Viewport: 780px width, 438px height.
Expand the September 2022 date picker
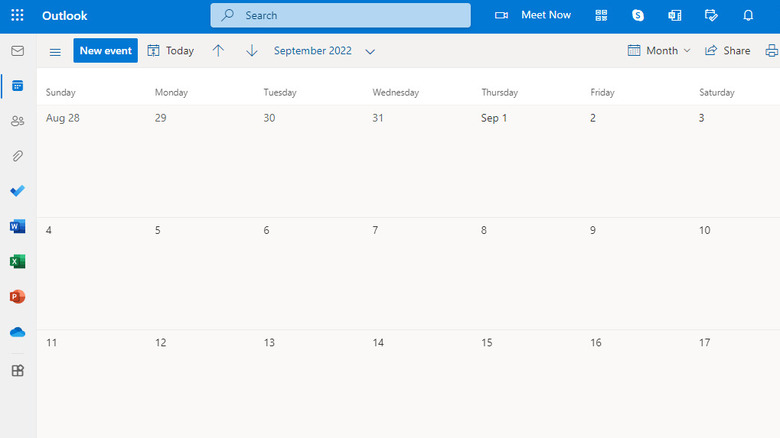(324, 51)
